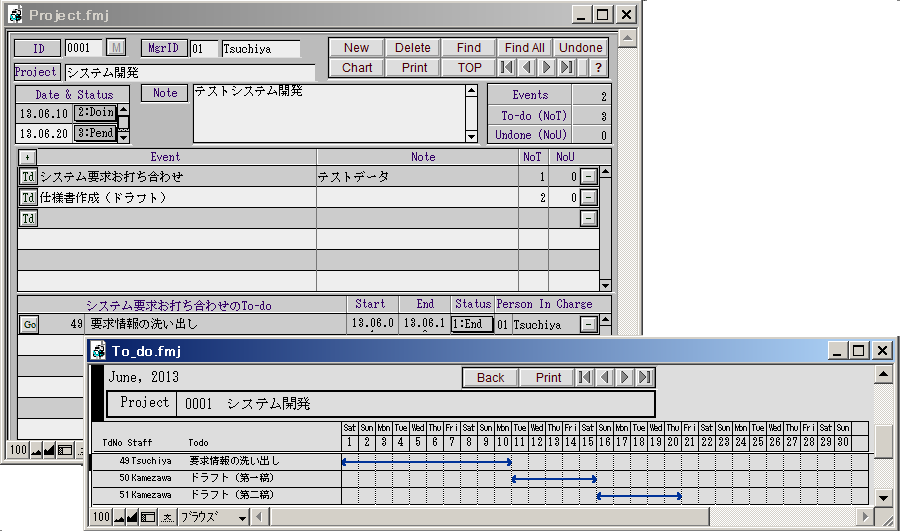
Task: Select Gantt bar for 要求情報の洗い出し
Action: pyautogui.click(x=426, y=462)
